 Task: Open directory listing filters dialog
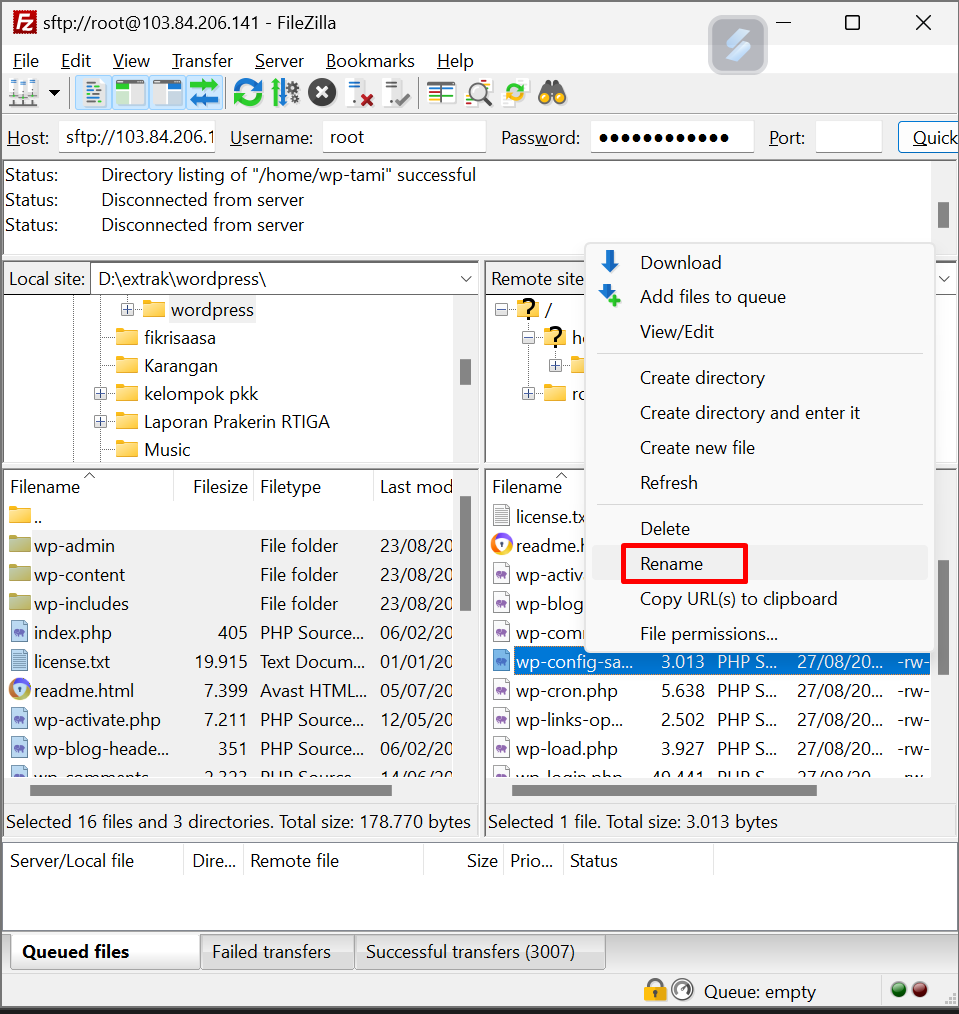441,94
